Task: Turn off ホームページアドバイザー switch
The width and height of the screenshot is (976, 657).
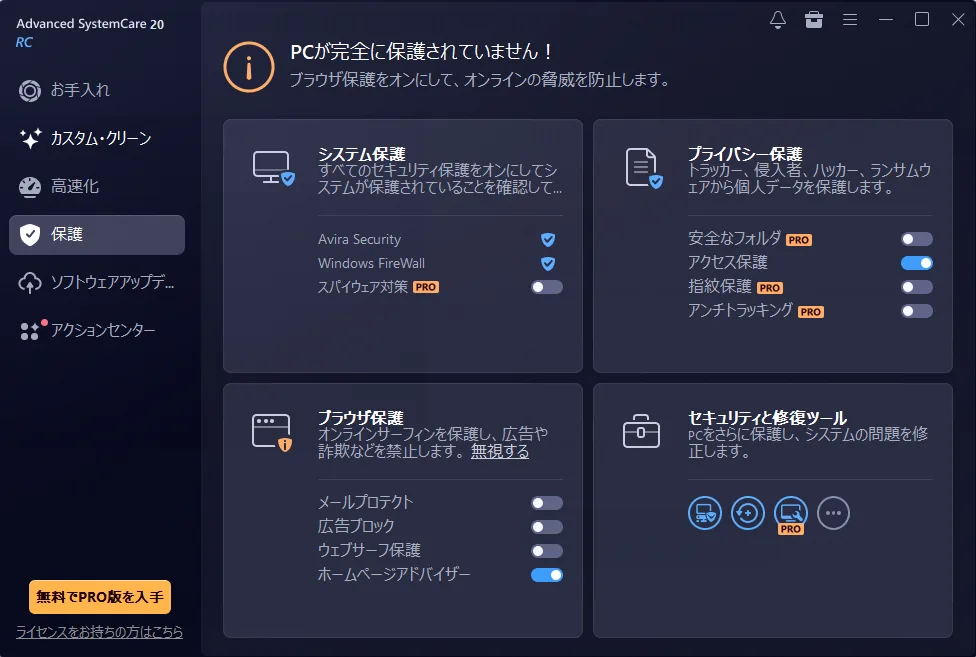Action: 547,575
